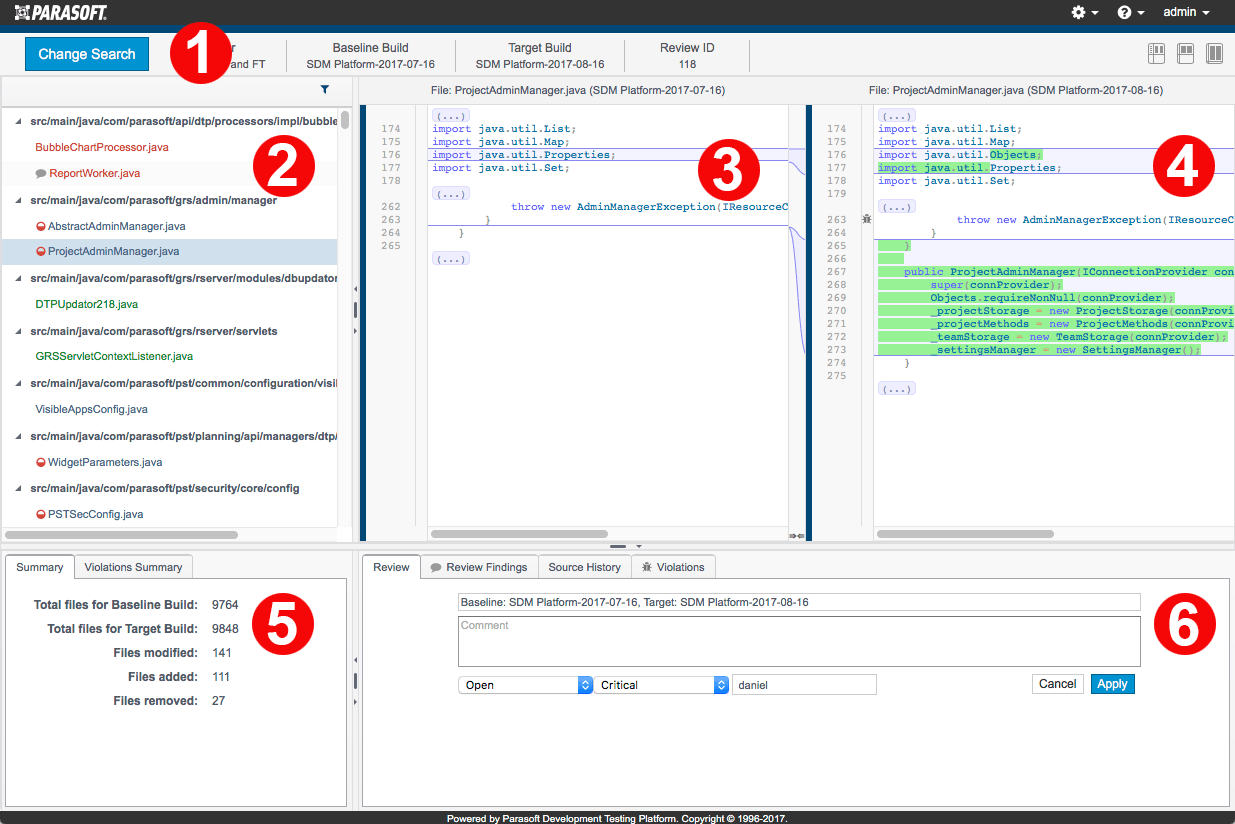Image resolution: width=1235 pixels, height=824 pixels.
Task: Open BubbleChartProcessor.java in file tree
Action: click(102, 147)
